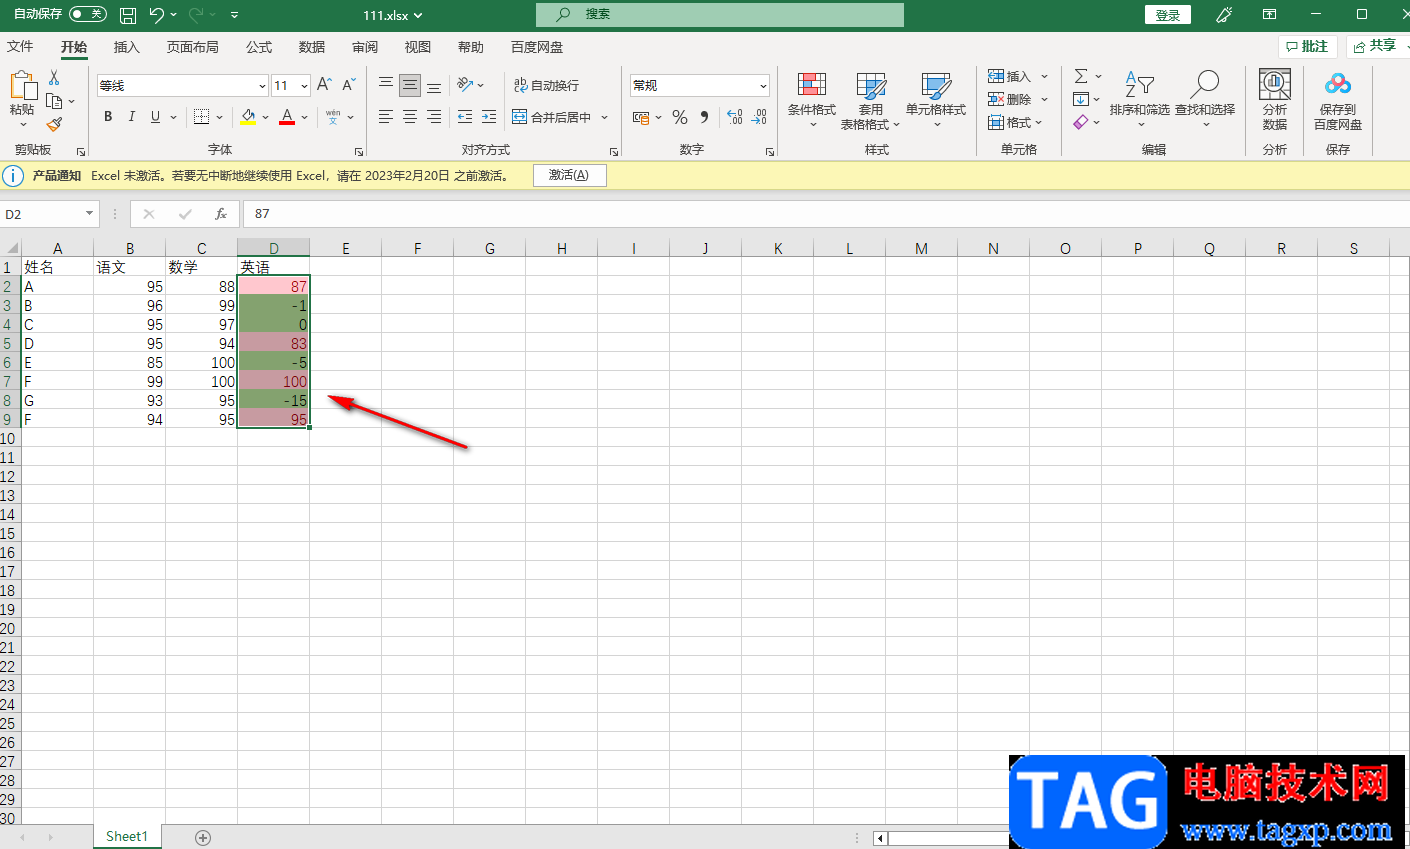1410x849 pixels.
Task: Add a new sheet with the plus button
Action: tap(203, 837)
